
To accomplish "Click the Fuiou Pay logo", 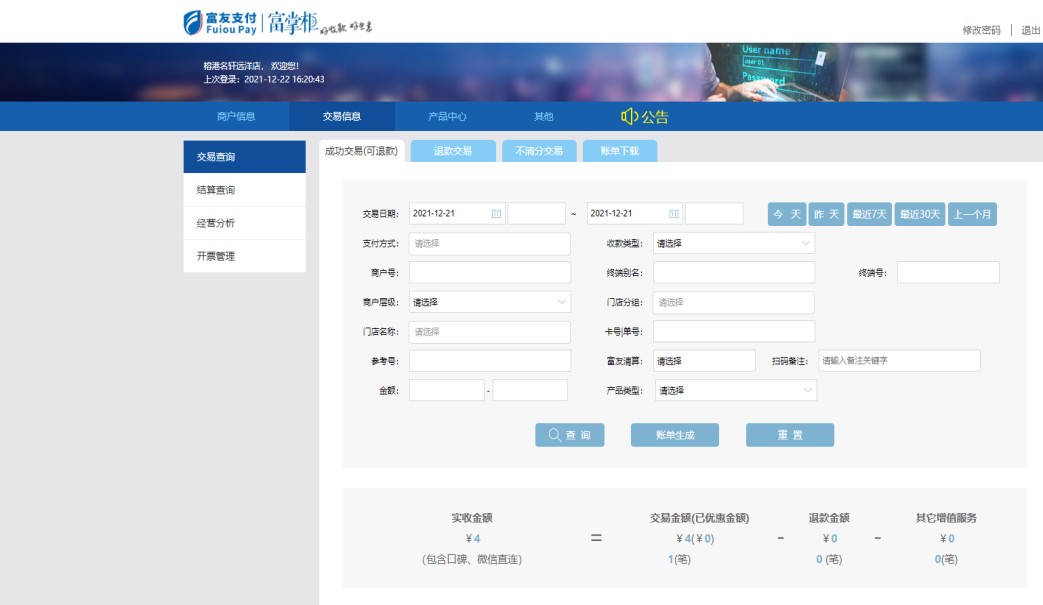I will (220, 22).
